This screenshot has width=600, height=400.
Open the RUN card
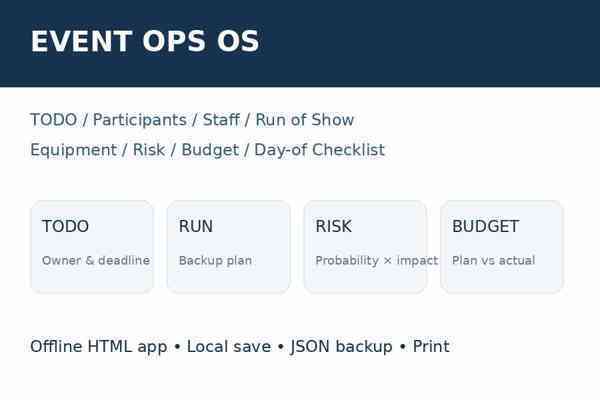click(x=228, y=247)
